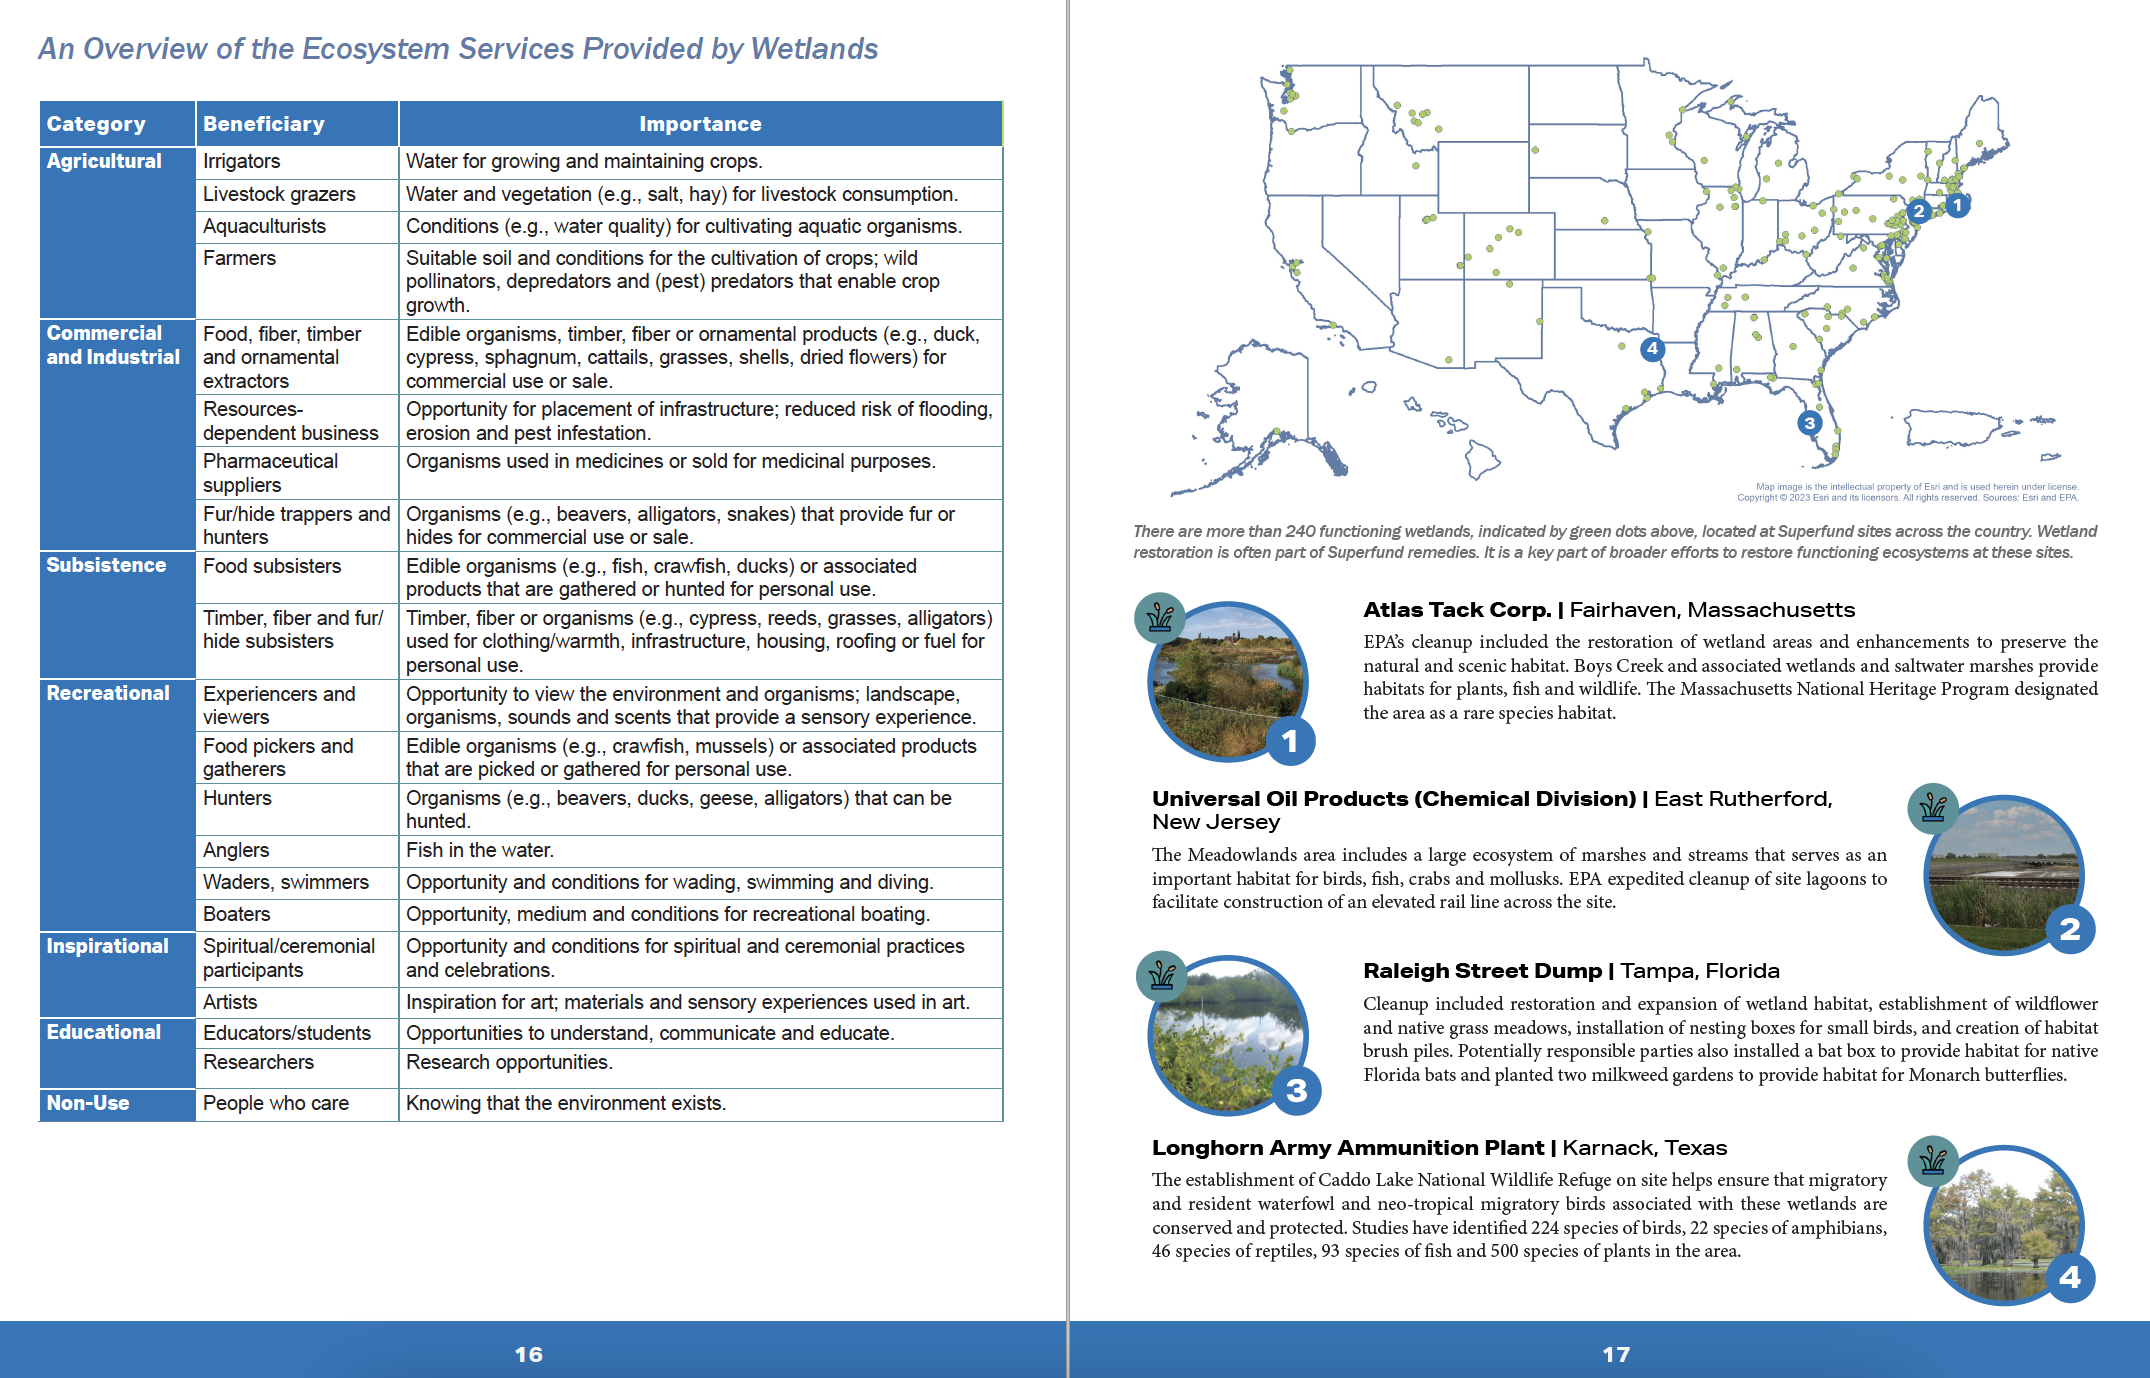Click the Recreational category cell
This screenshot has height=1378, width=2150.
tap(108, 693)
